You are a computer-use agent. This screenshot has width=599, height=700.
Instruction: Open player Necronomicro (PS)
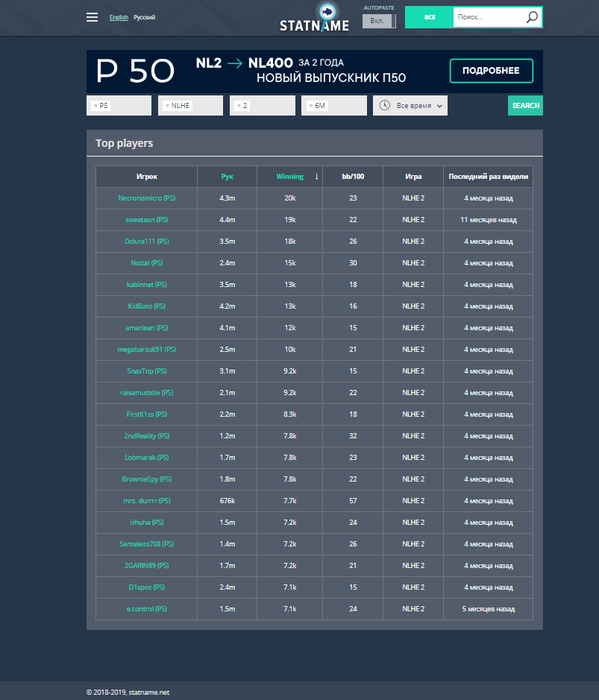[x=146, y=198]
